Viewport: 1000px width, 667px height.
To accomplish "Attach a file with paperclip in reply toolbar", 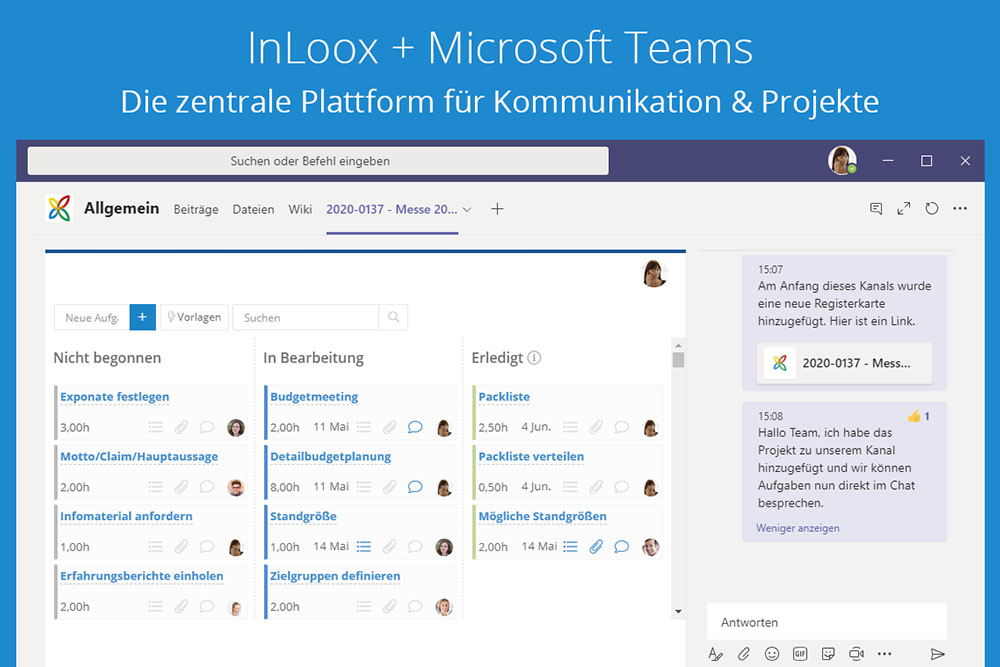I will click(x=744, y=654).
